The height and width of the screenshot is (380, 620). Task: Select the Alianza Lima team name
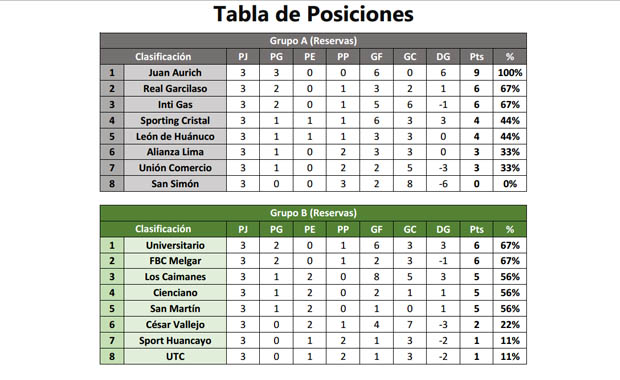[175, 152]
